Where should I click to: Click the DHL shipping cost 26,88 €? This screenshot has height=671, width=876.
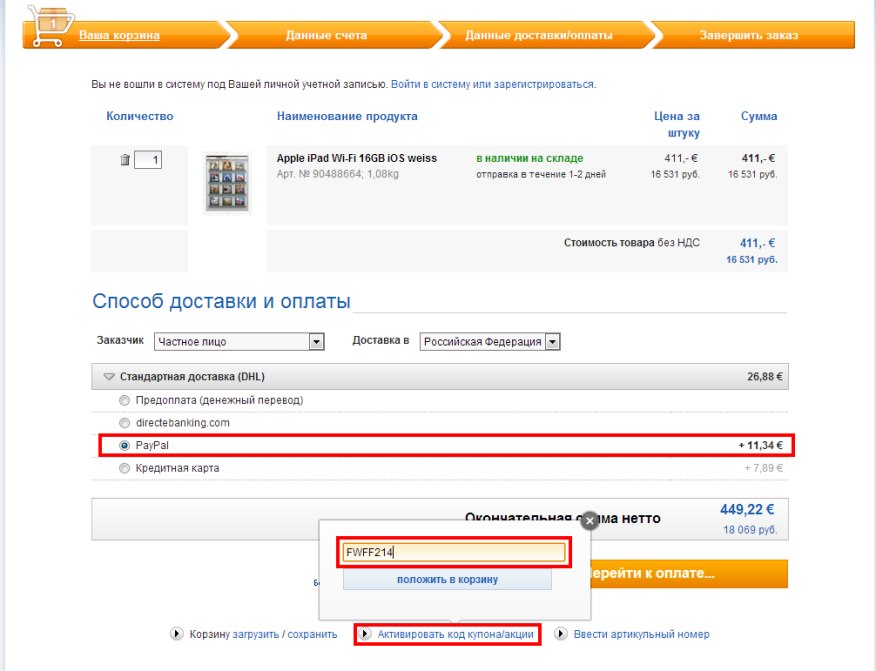[x=765, y=377]
